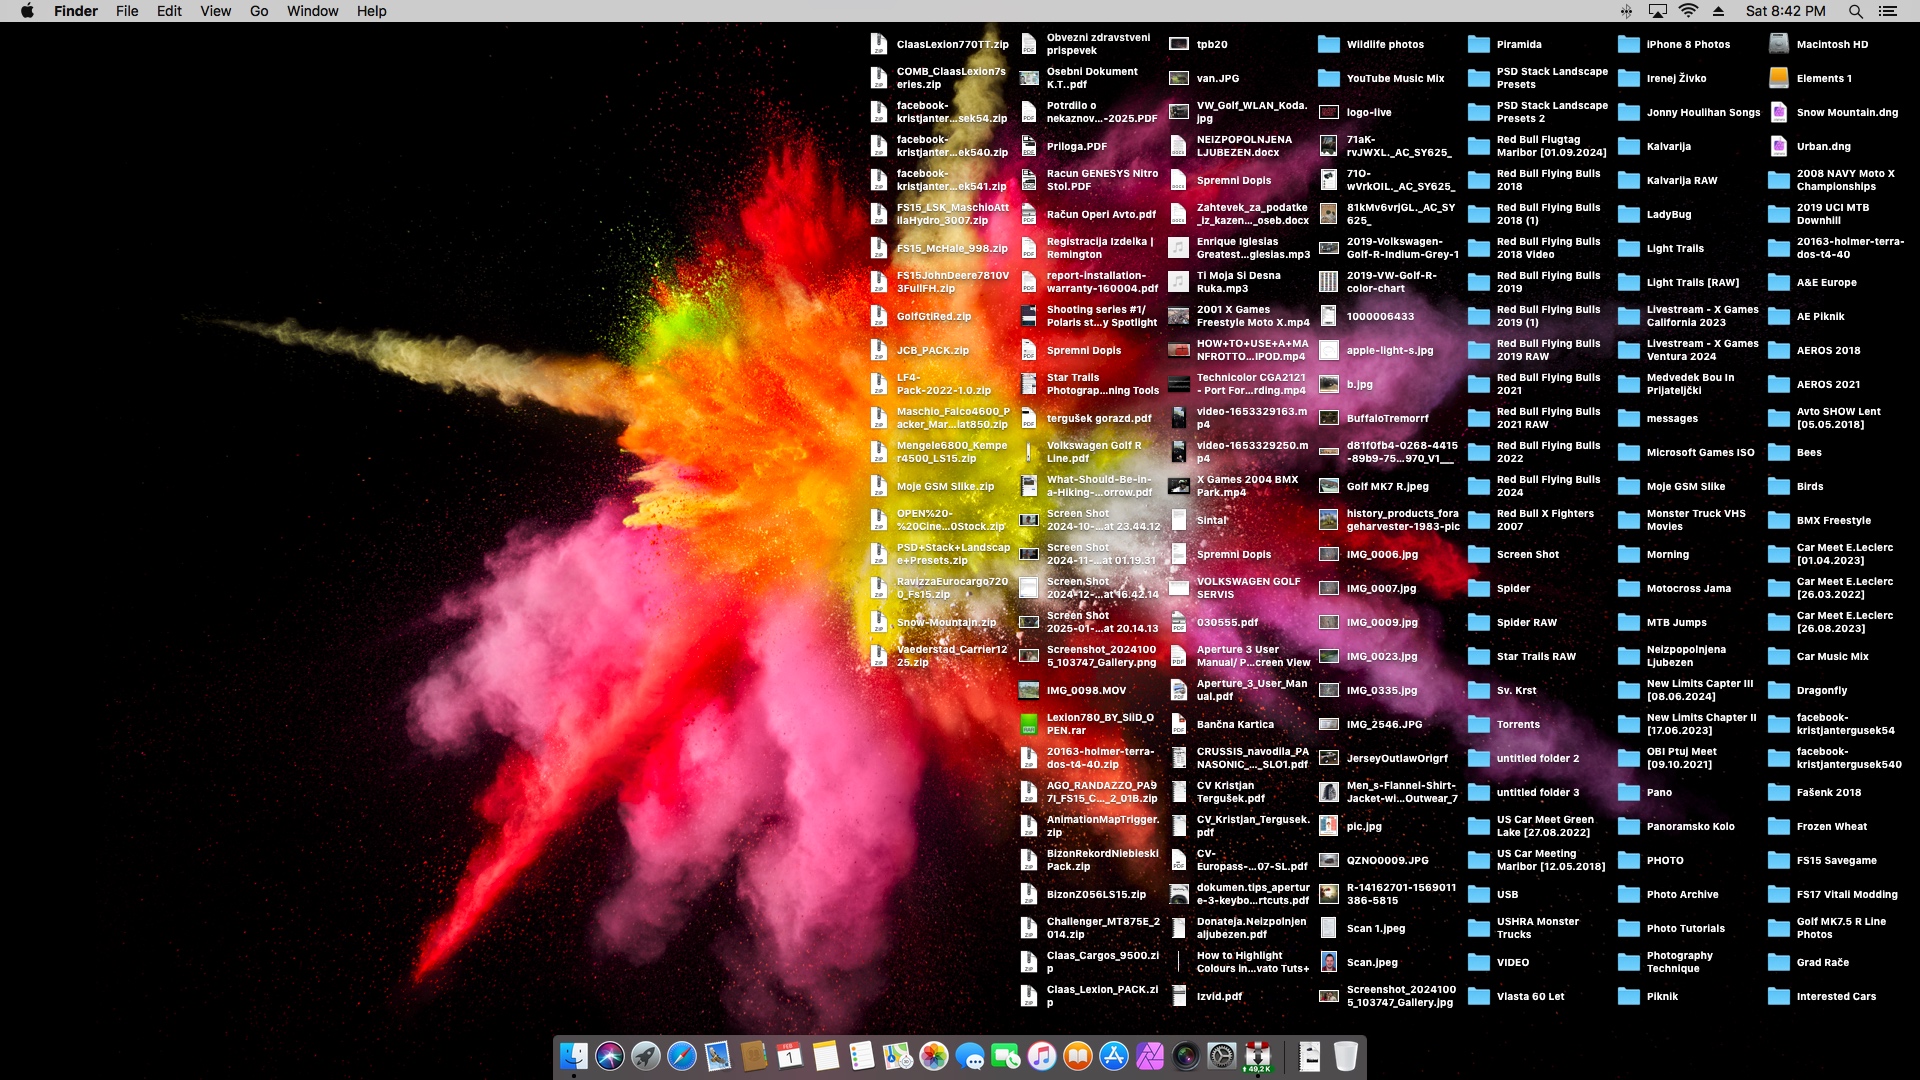Open iTunes from the Dock
1920x1080 pixels.
point(1041,1057)
